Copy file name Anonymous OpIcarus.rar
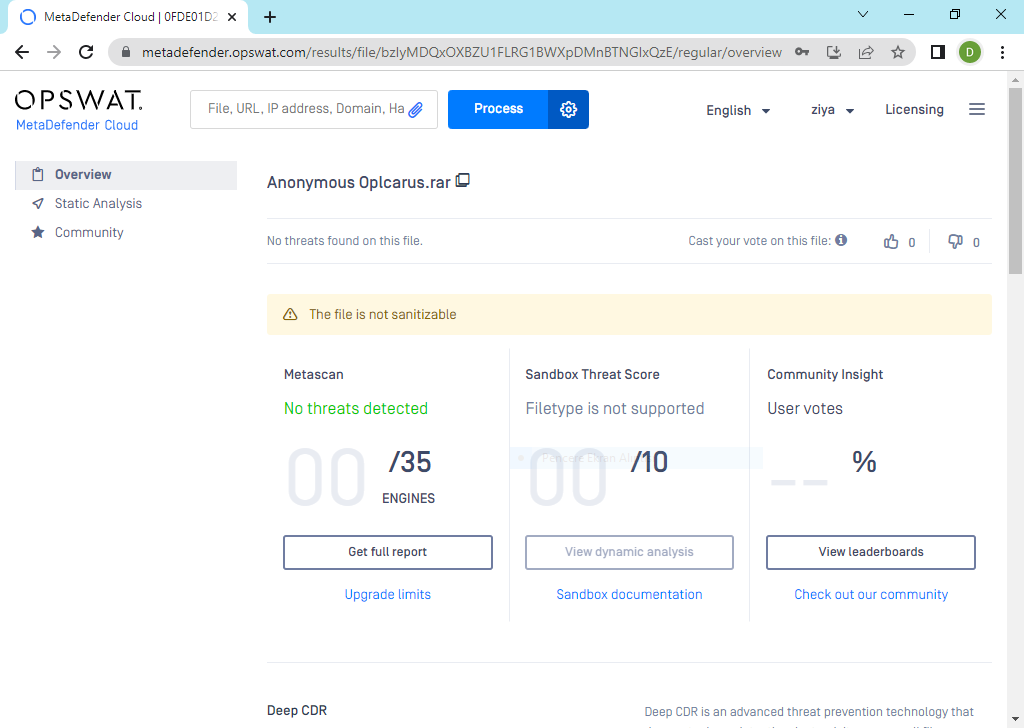 (463, 180)
